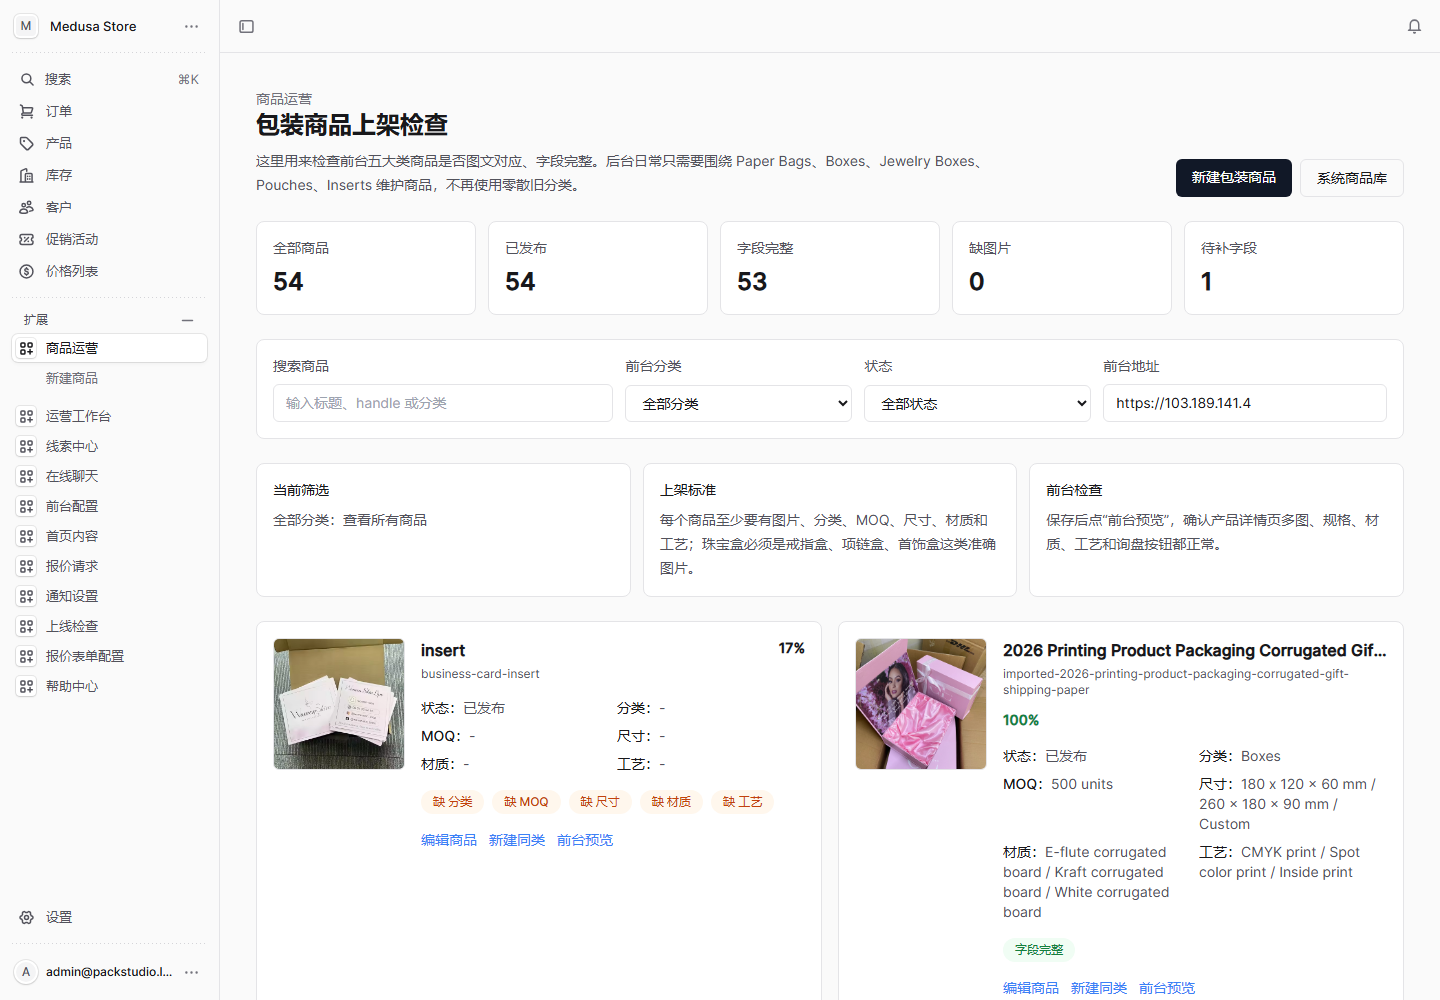Screen dimensions: 1440x1000
Task: Open Orders via the cart icon
Action: pyautogui.click(x=27, y=111)
